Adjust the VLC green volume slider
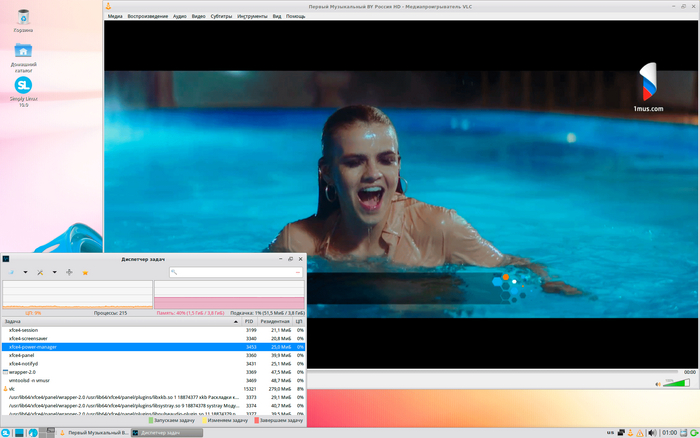 pos(680,382)
